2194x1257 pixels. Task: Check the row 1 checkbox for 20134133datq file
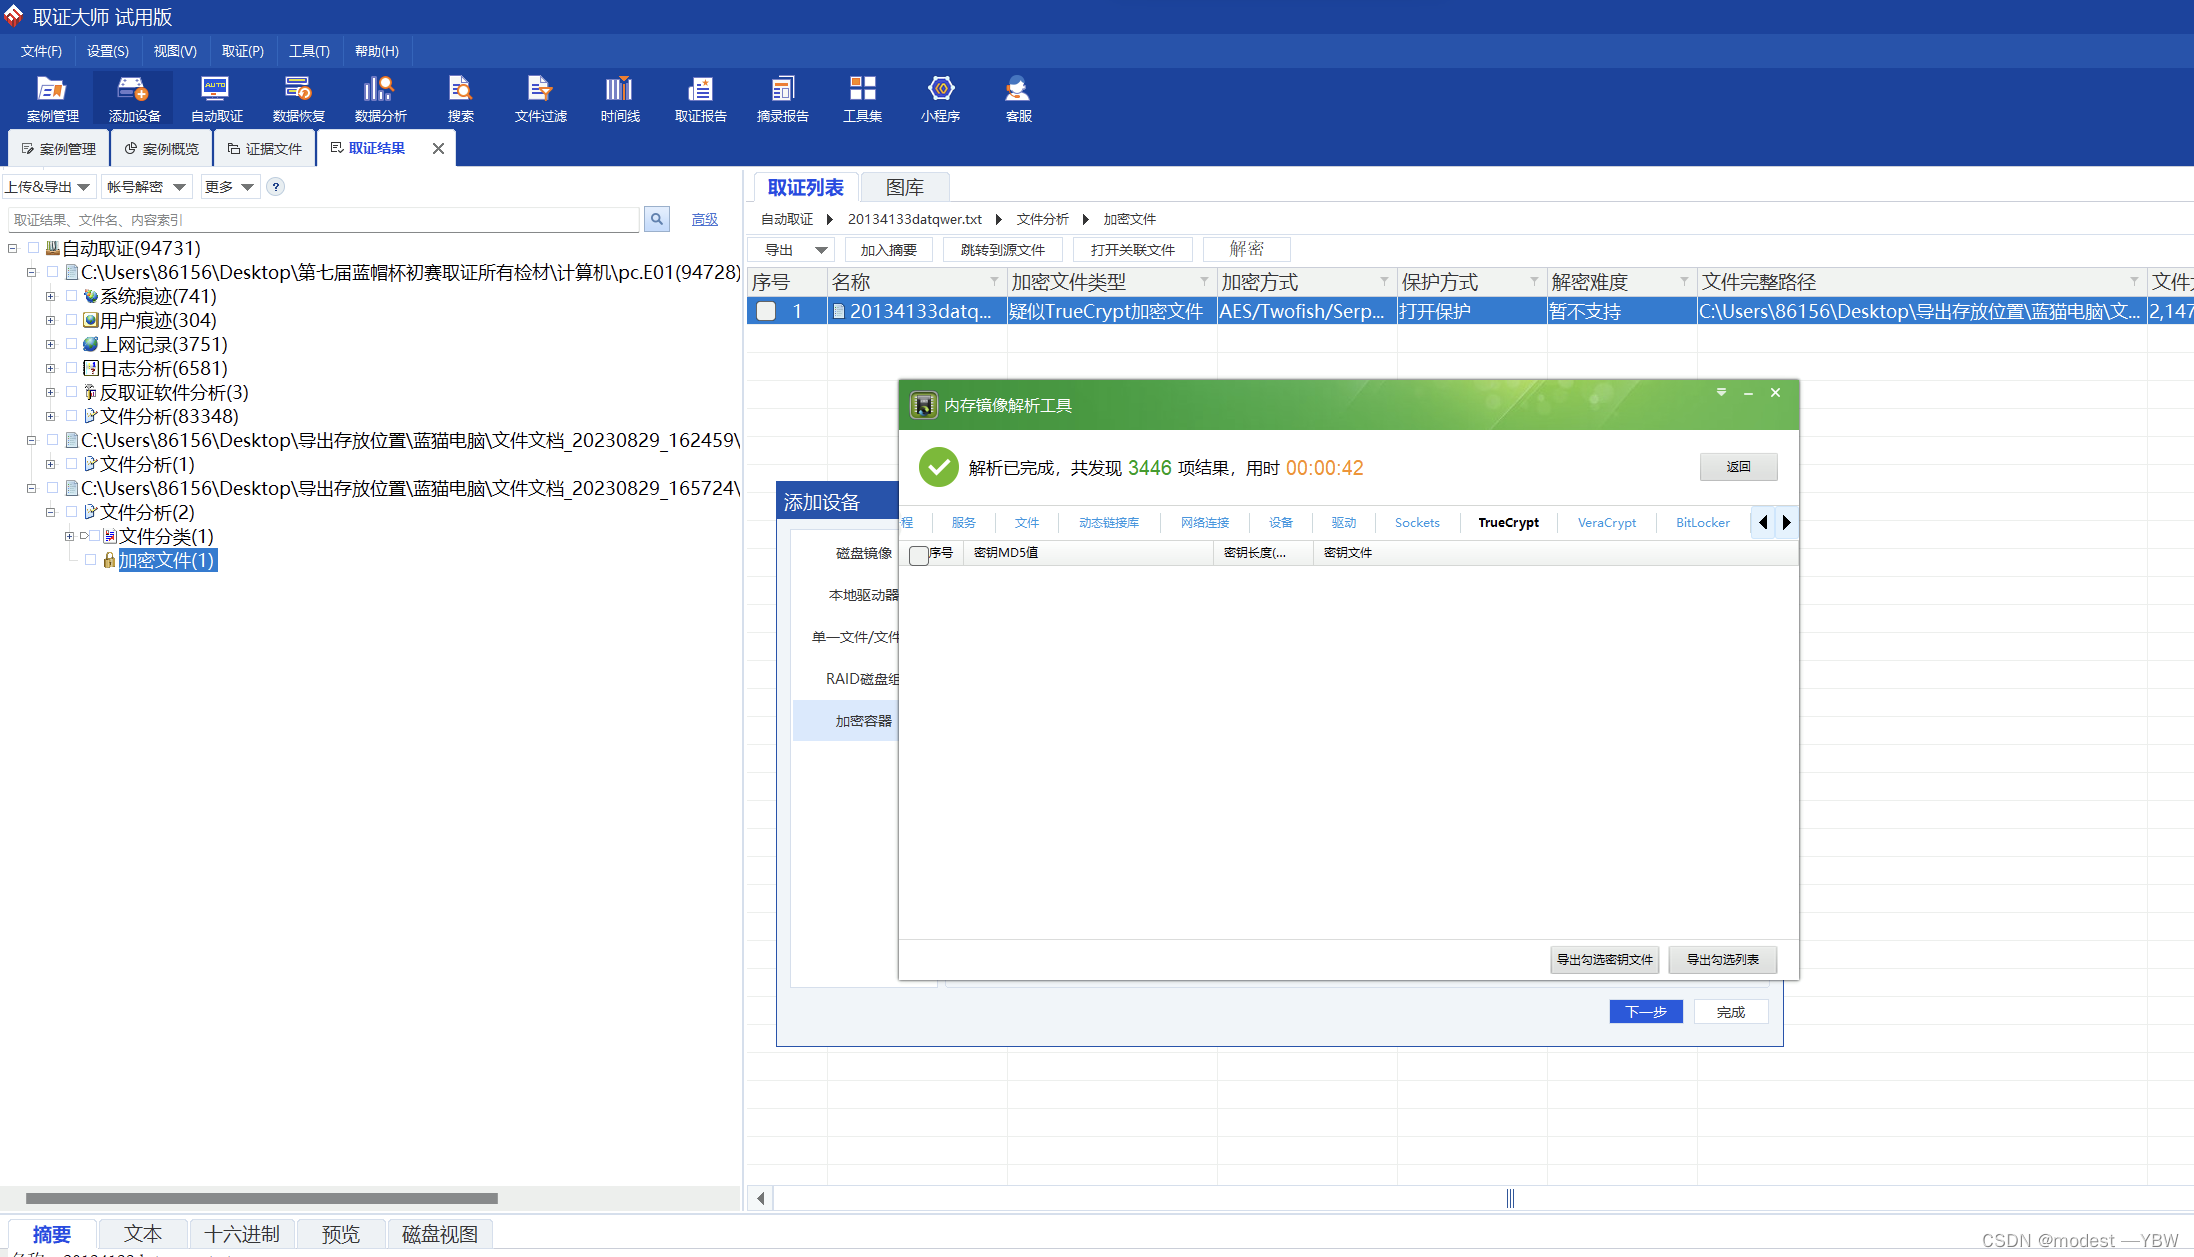click(x=766, y=311)
